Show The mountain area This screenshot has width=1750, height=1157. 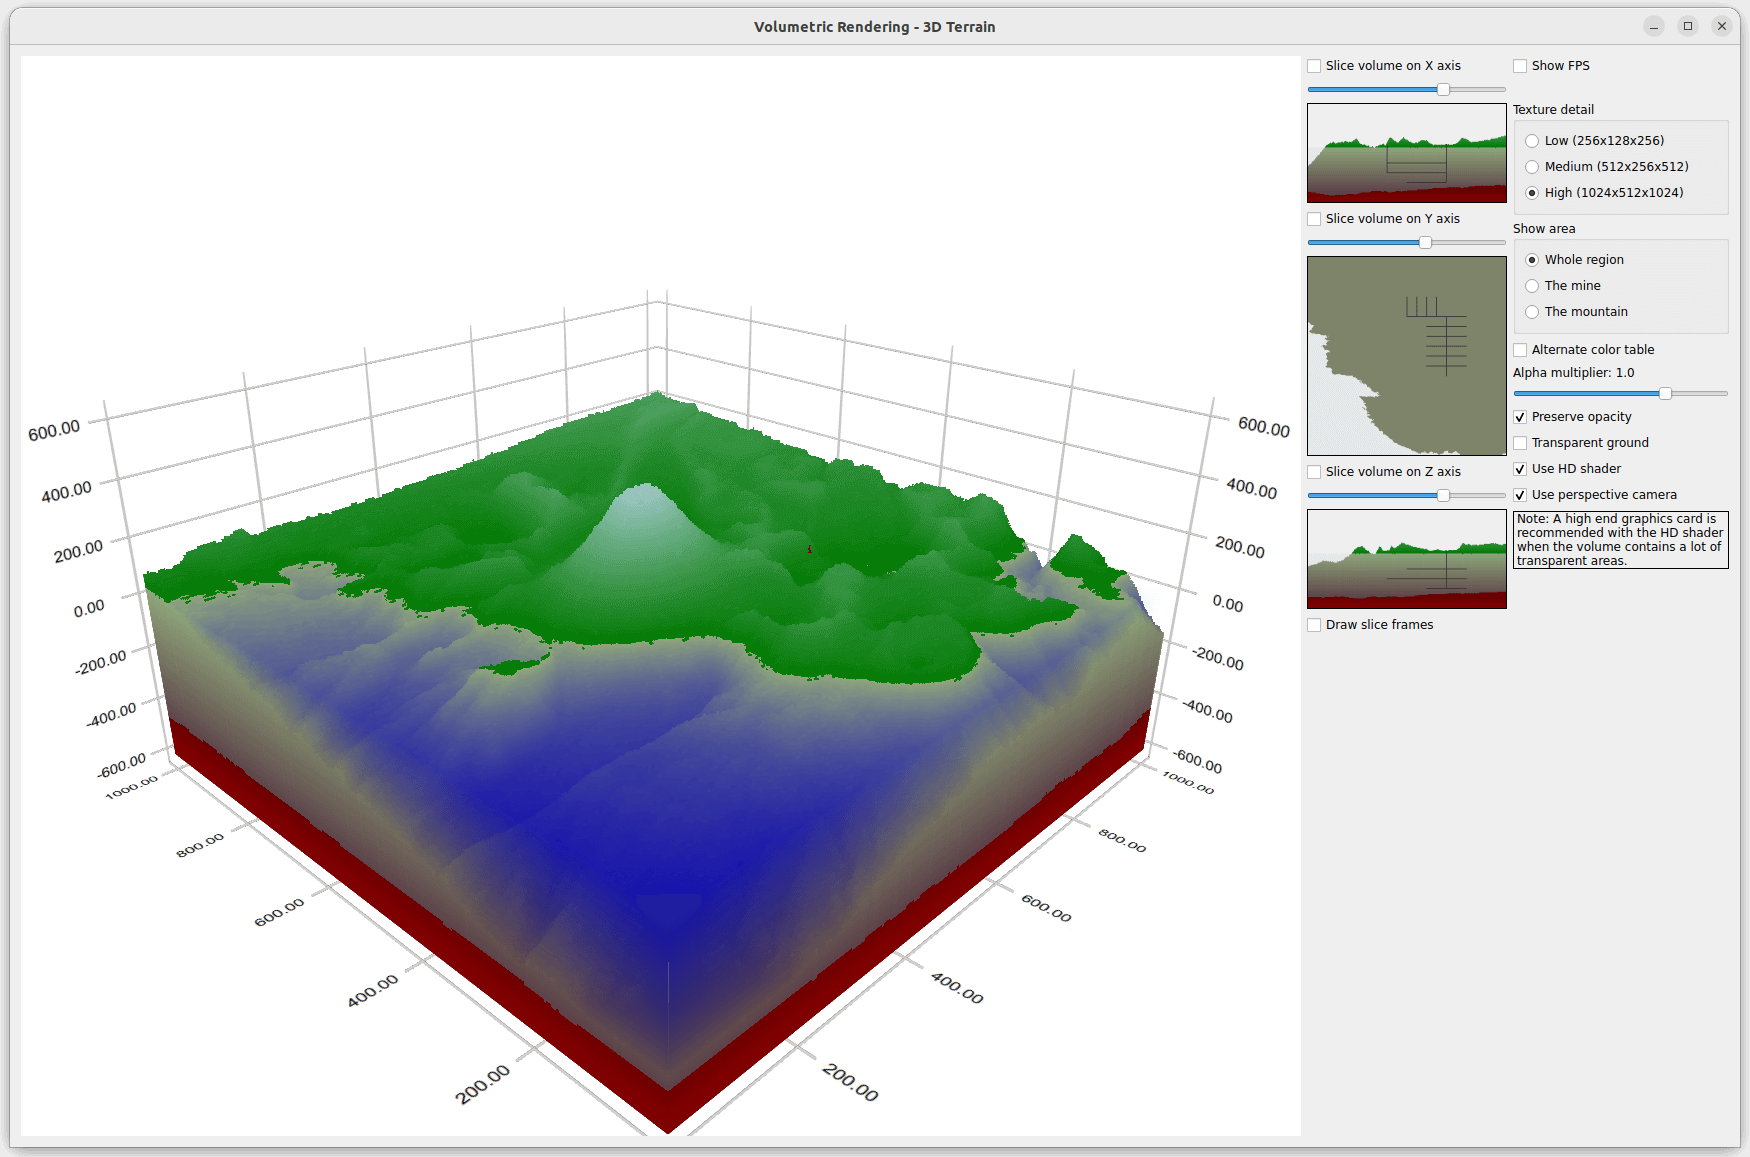tap(1532, 312)
